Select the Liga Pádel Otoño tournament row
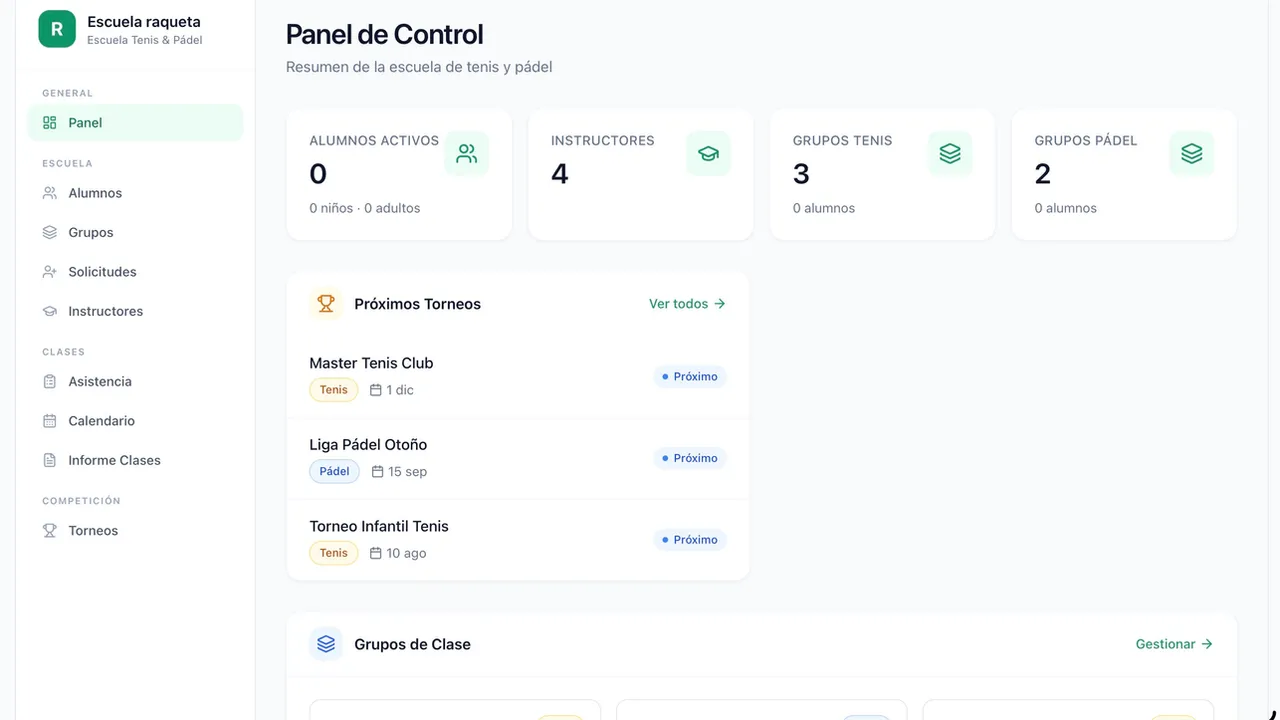1280x720 pixels. tap(518, 458)
